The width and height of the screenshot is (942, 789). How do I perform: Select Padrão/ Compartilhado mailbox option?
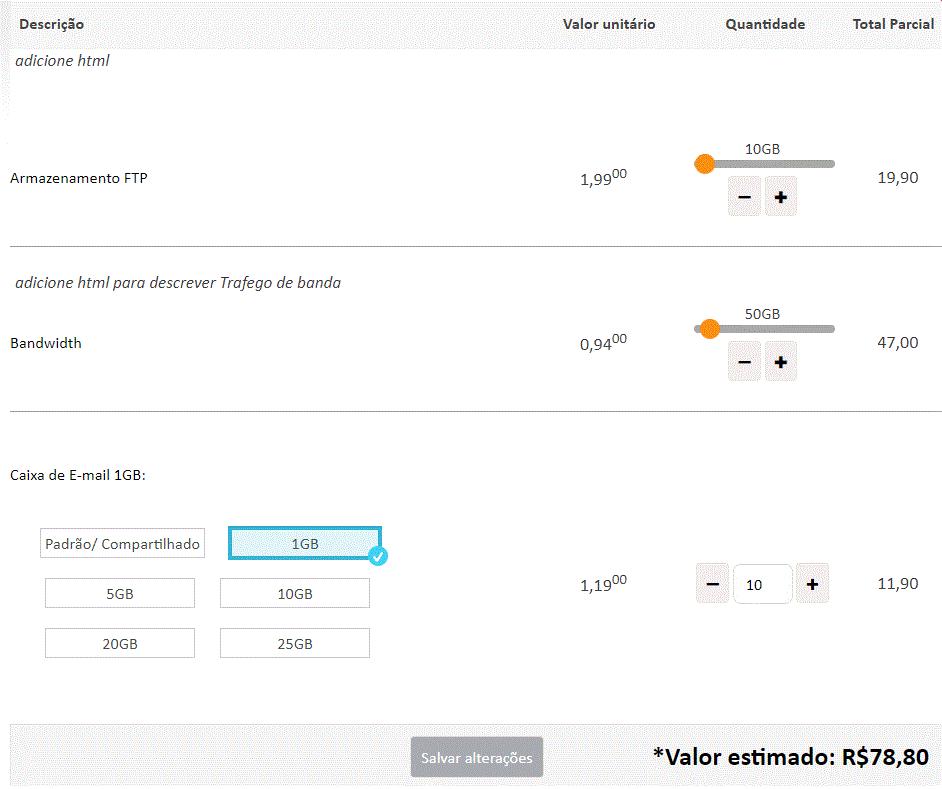[122, 544]
